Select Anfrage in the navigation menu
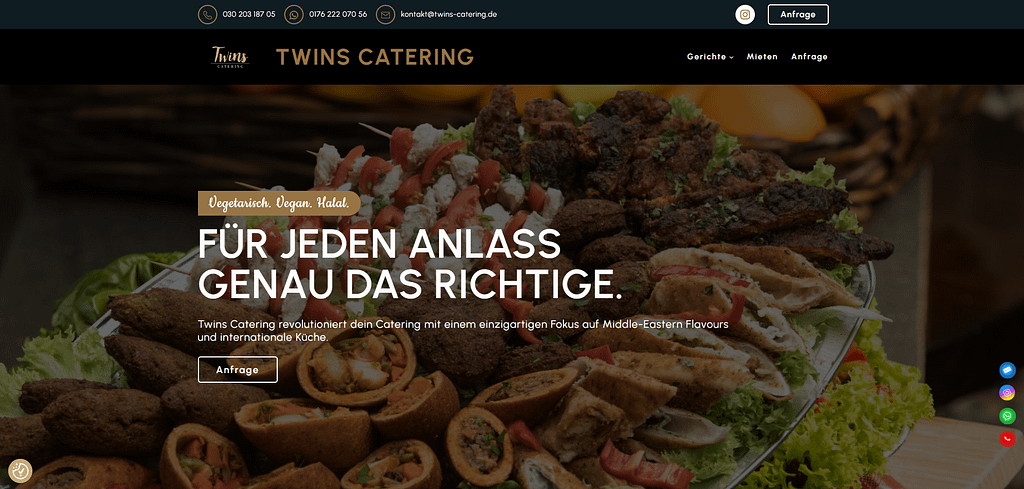This screenshot has height=489, width=1024. pyautogui.click(x=809, y=57)
